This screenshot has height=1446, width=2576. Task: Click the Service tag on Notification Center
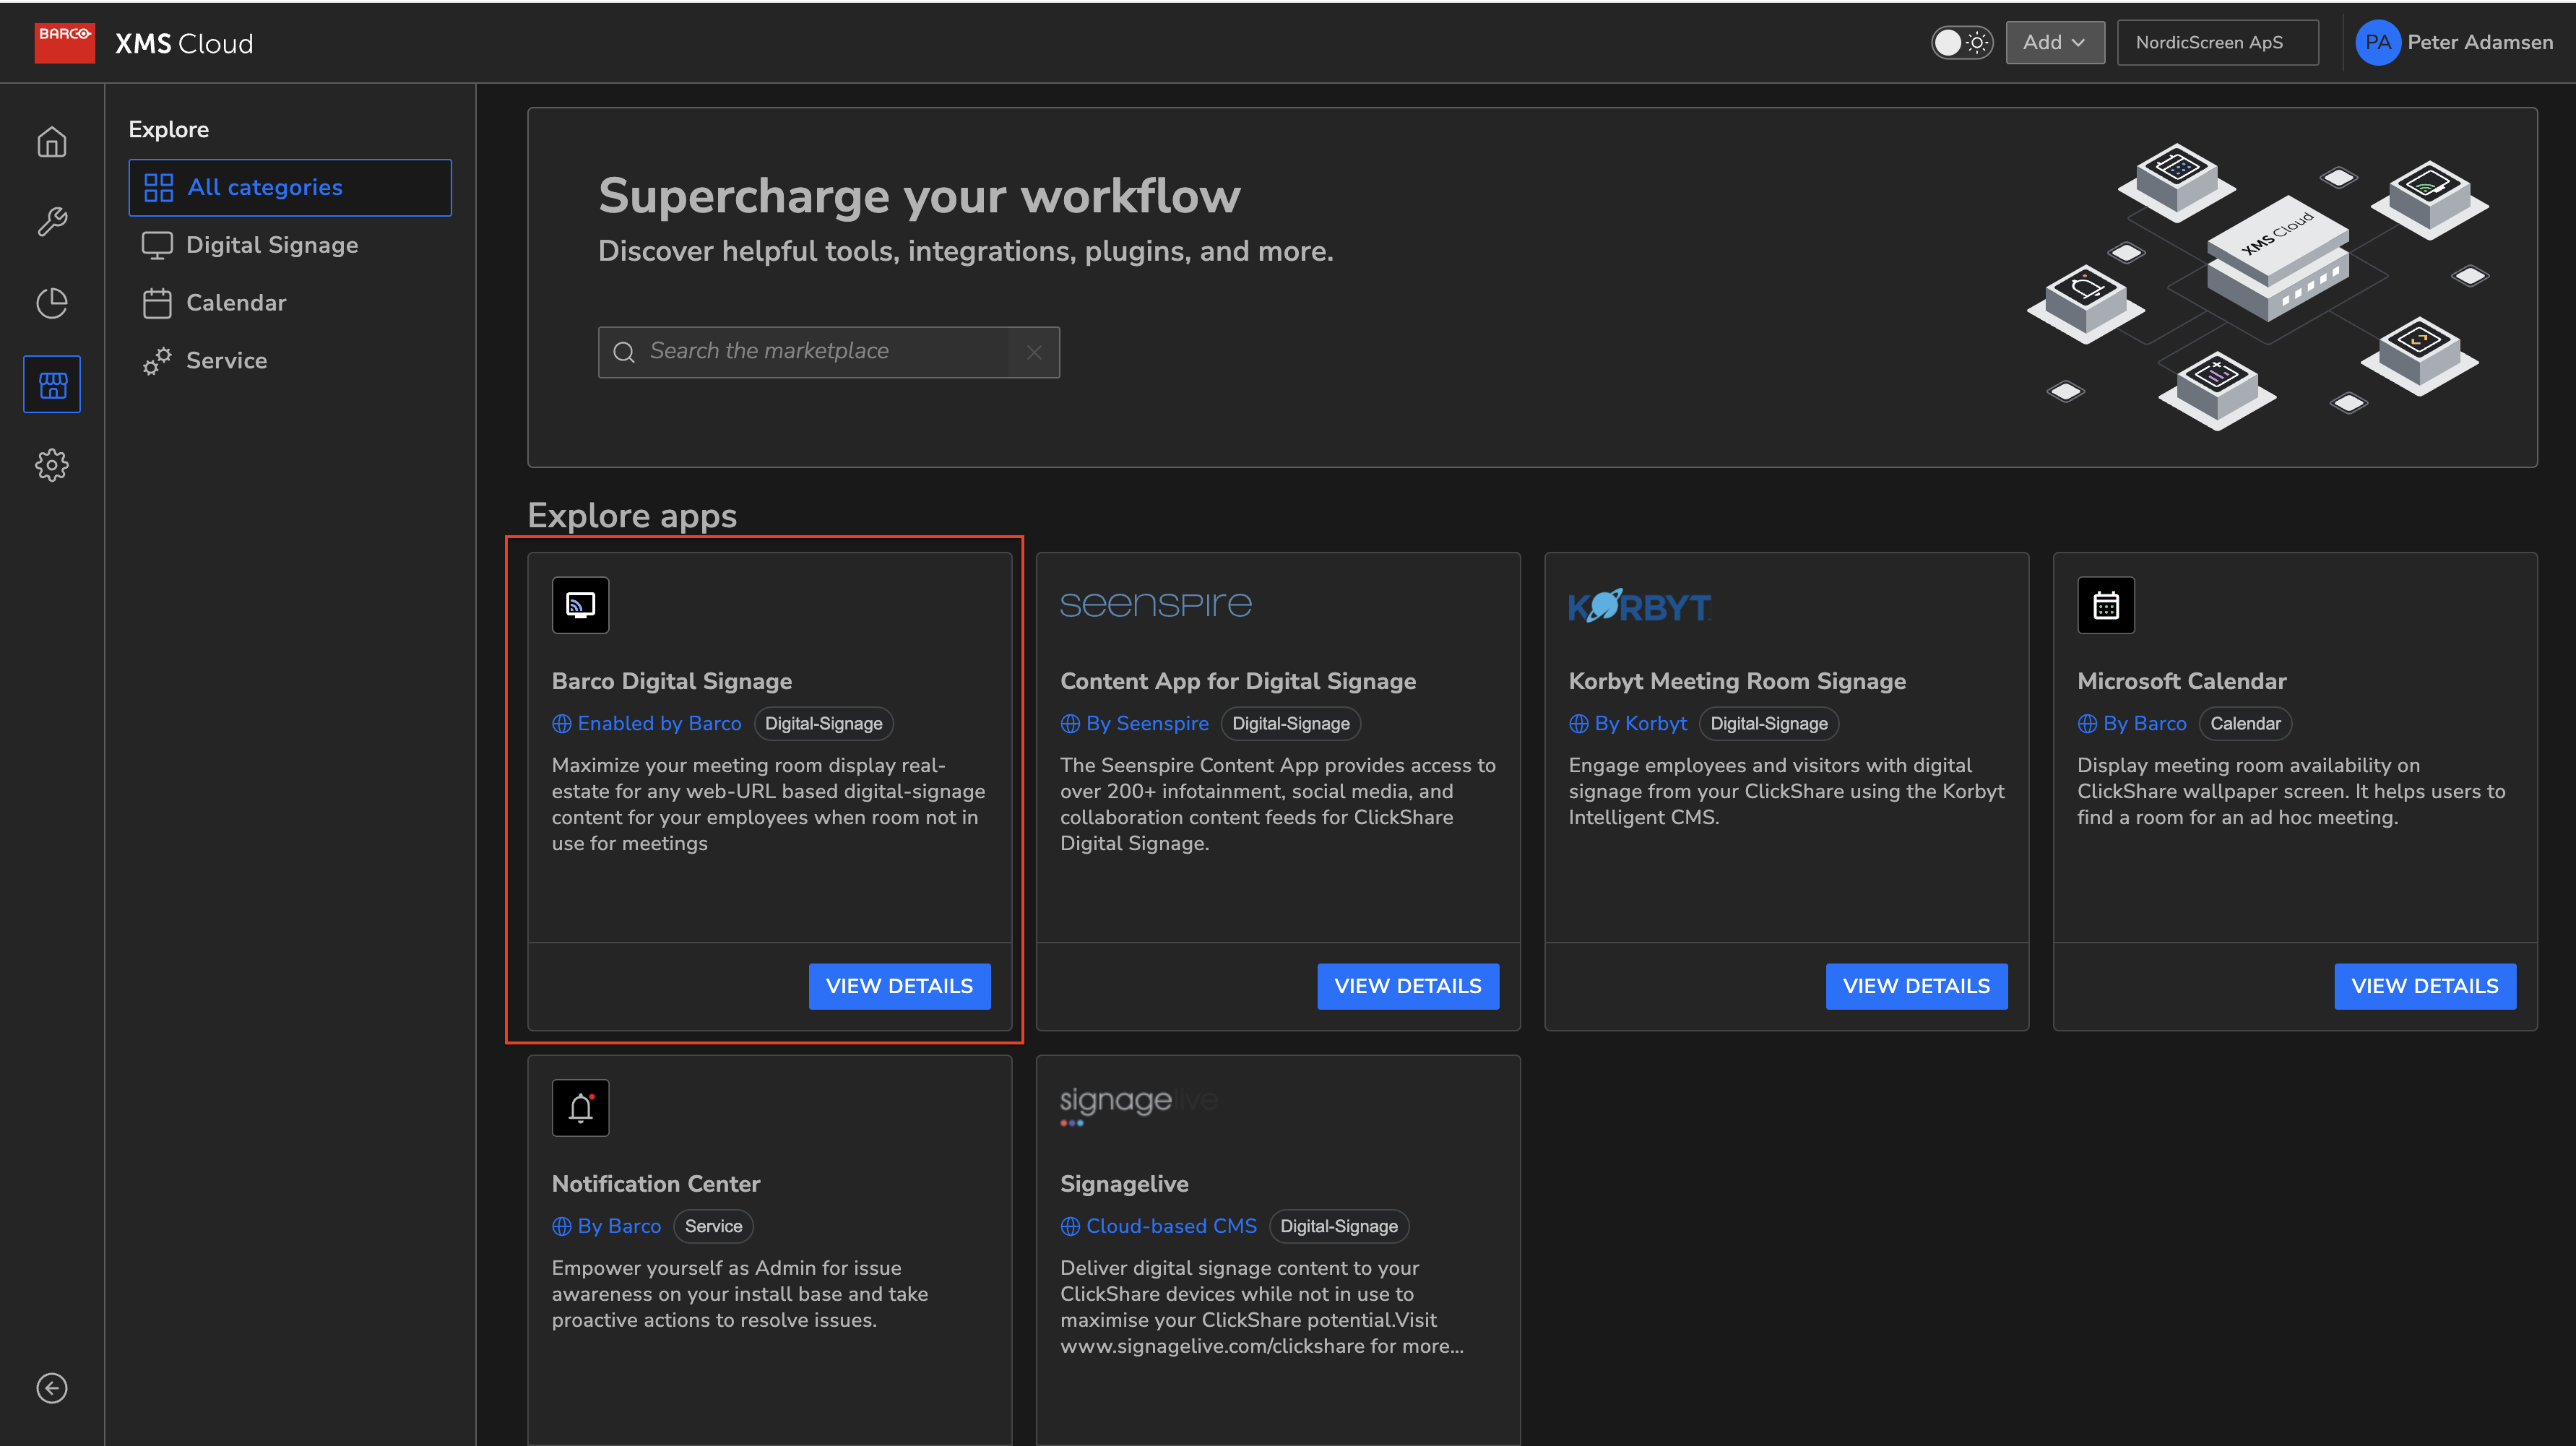coord(713,1226)
